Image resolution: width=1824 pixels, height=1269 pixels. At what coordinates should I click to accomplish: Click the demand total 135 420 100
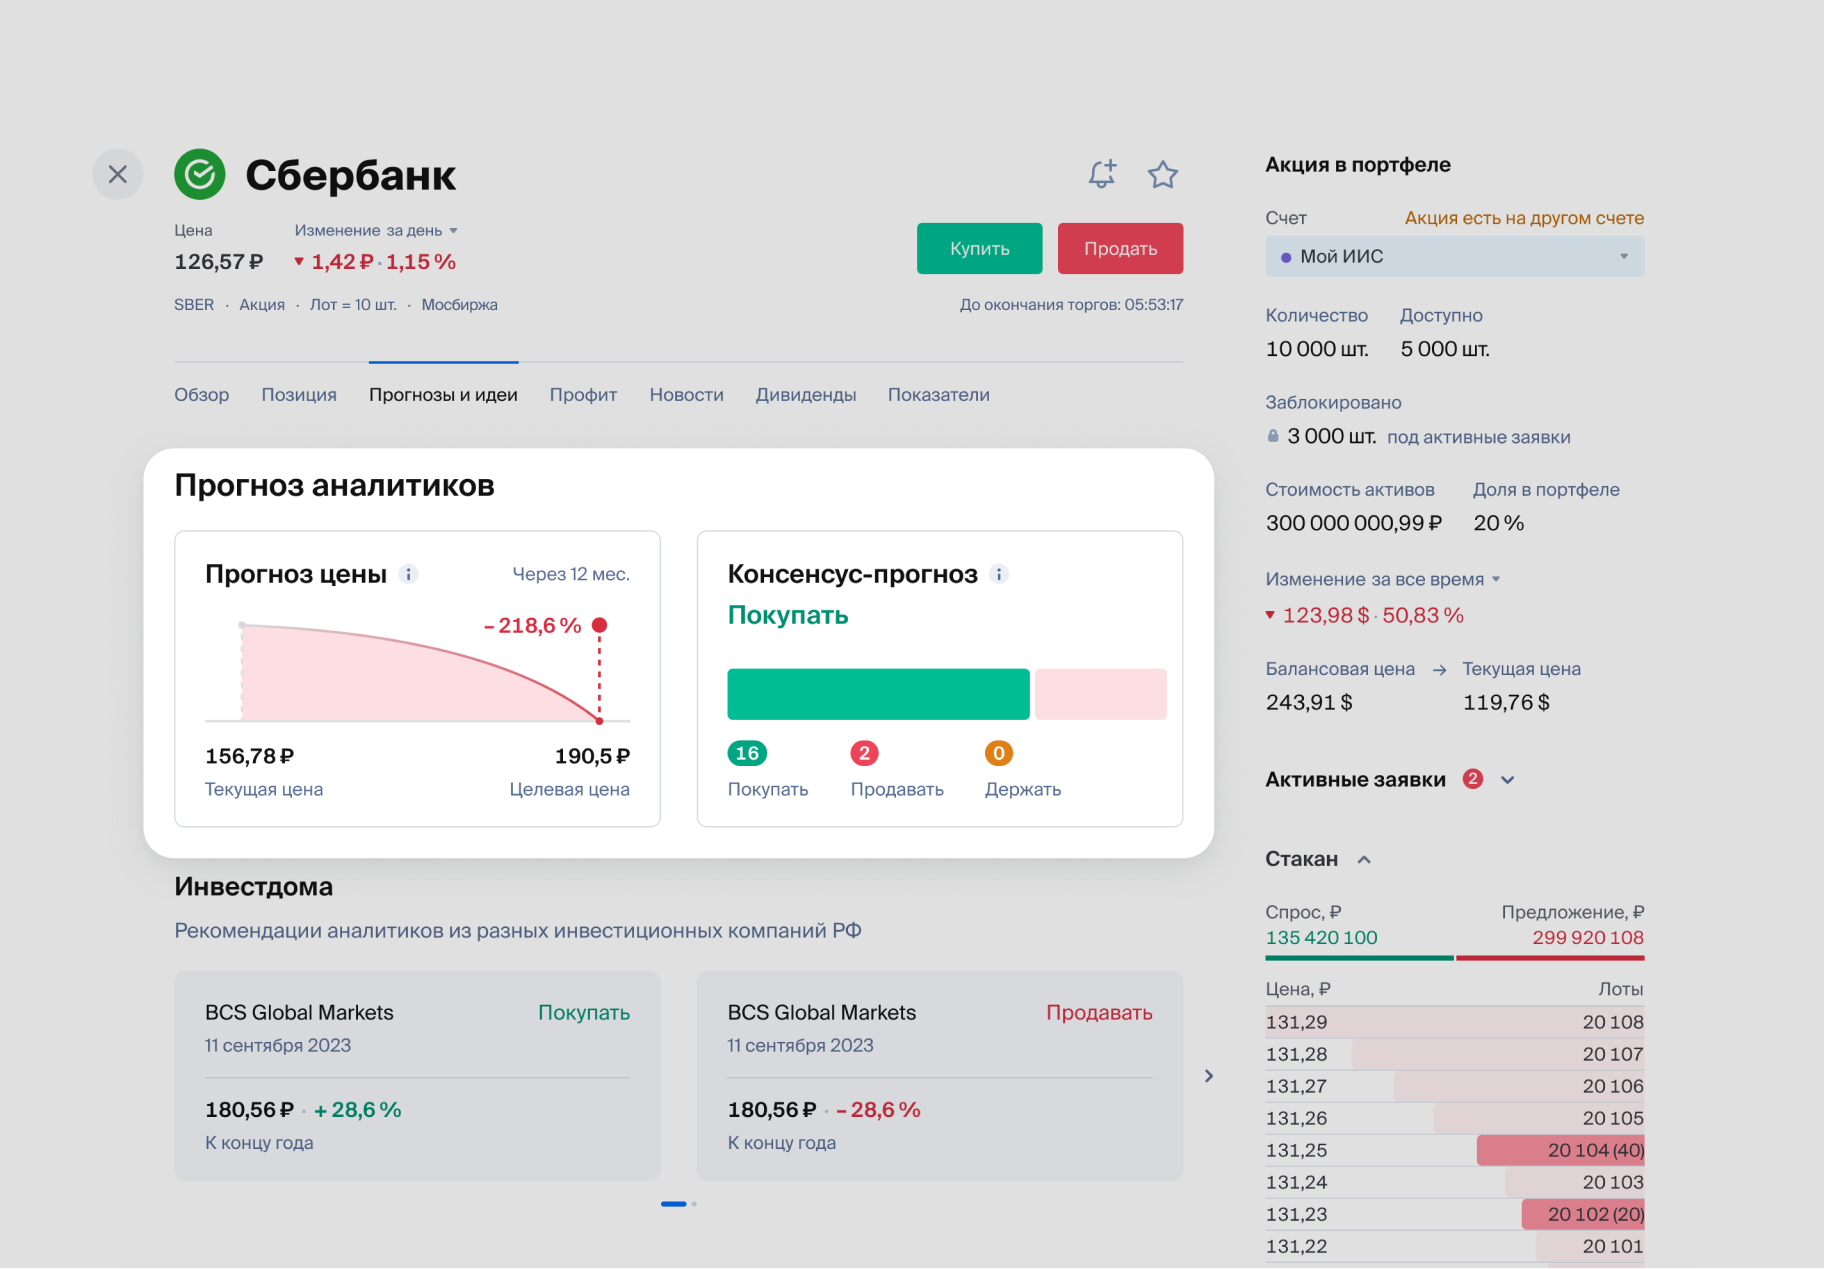pos(1322,938)
